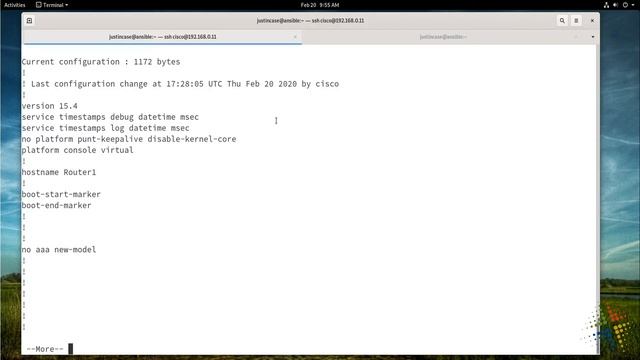Open terminal search with magnifier icon
640x360 pixels.
[x=562, y=20]
